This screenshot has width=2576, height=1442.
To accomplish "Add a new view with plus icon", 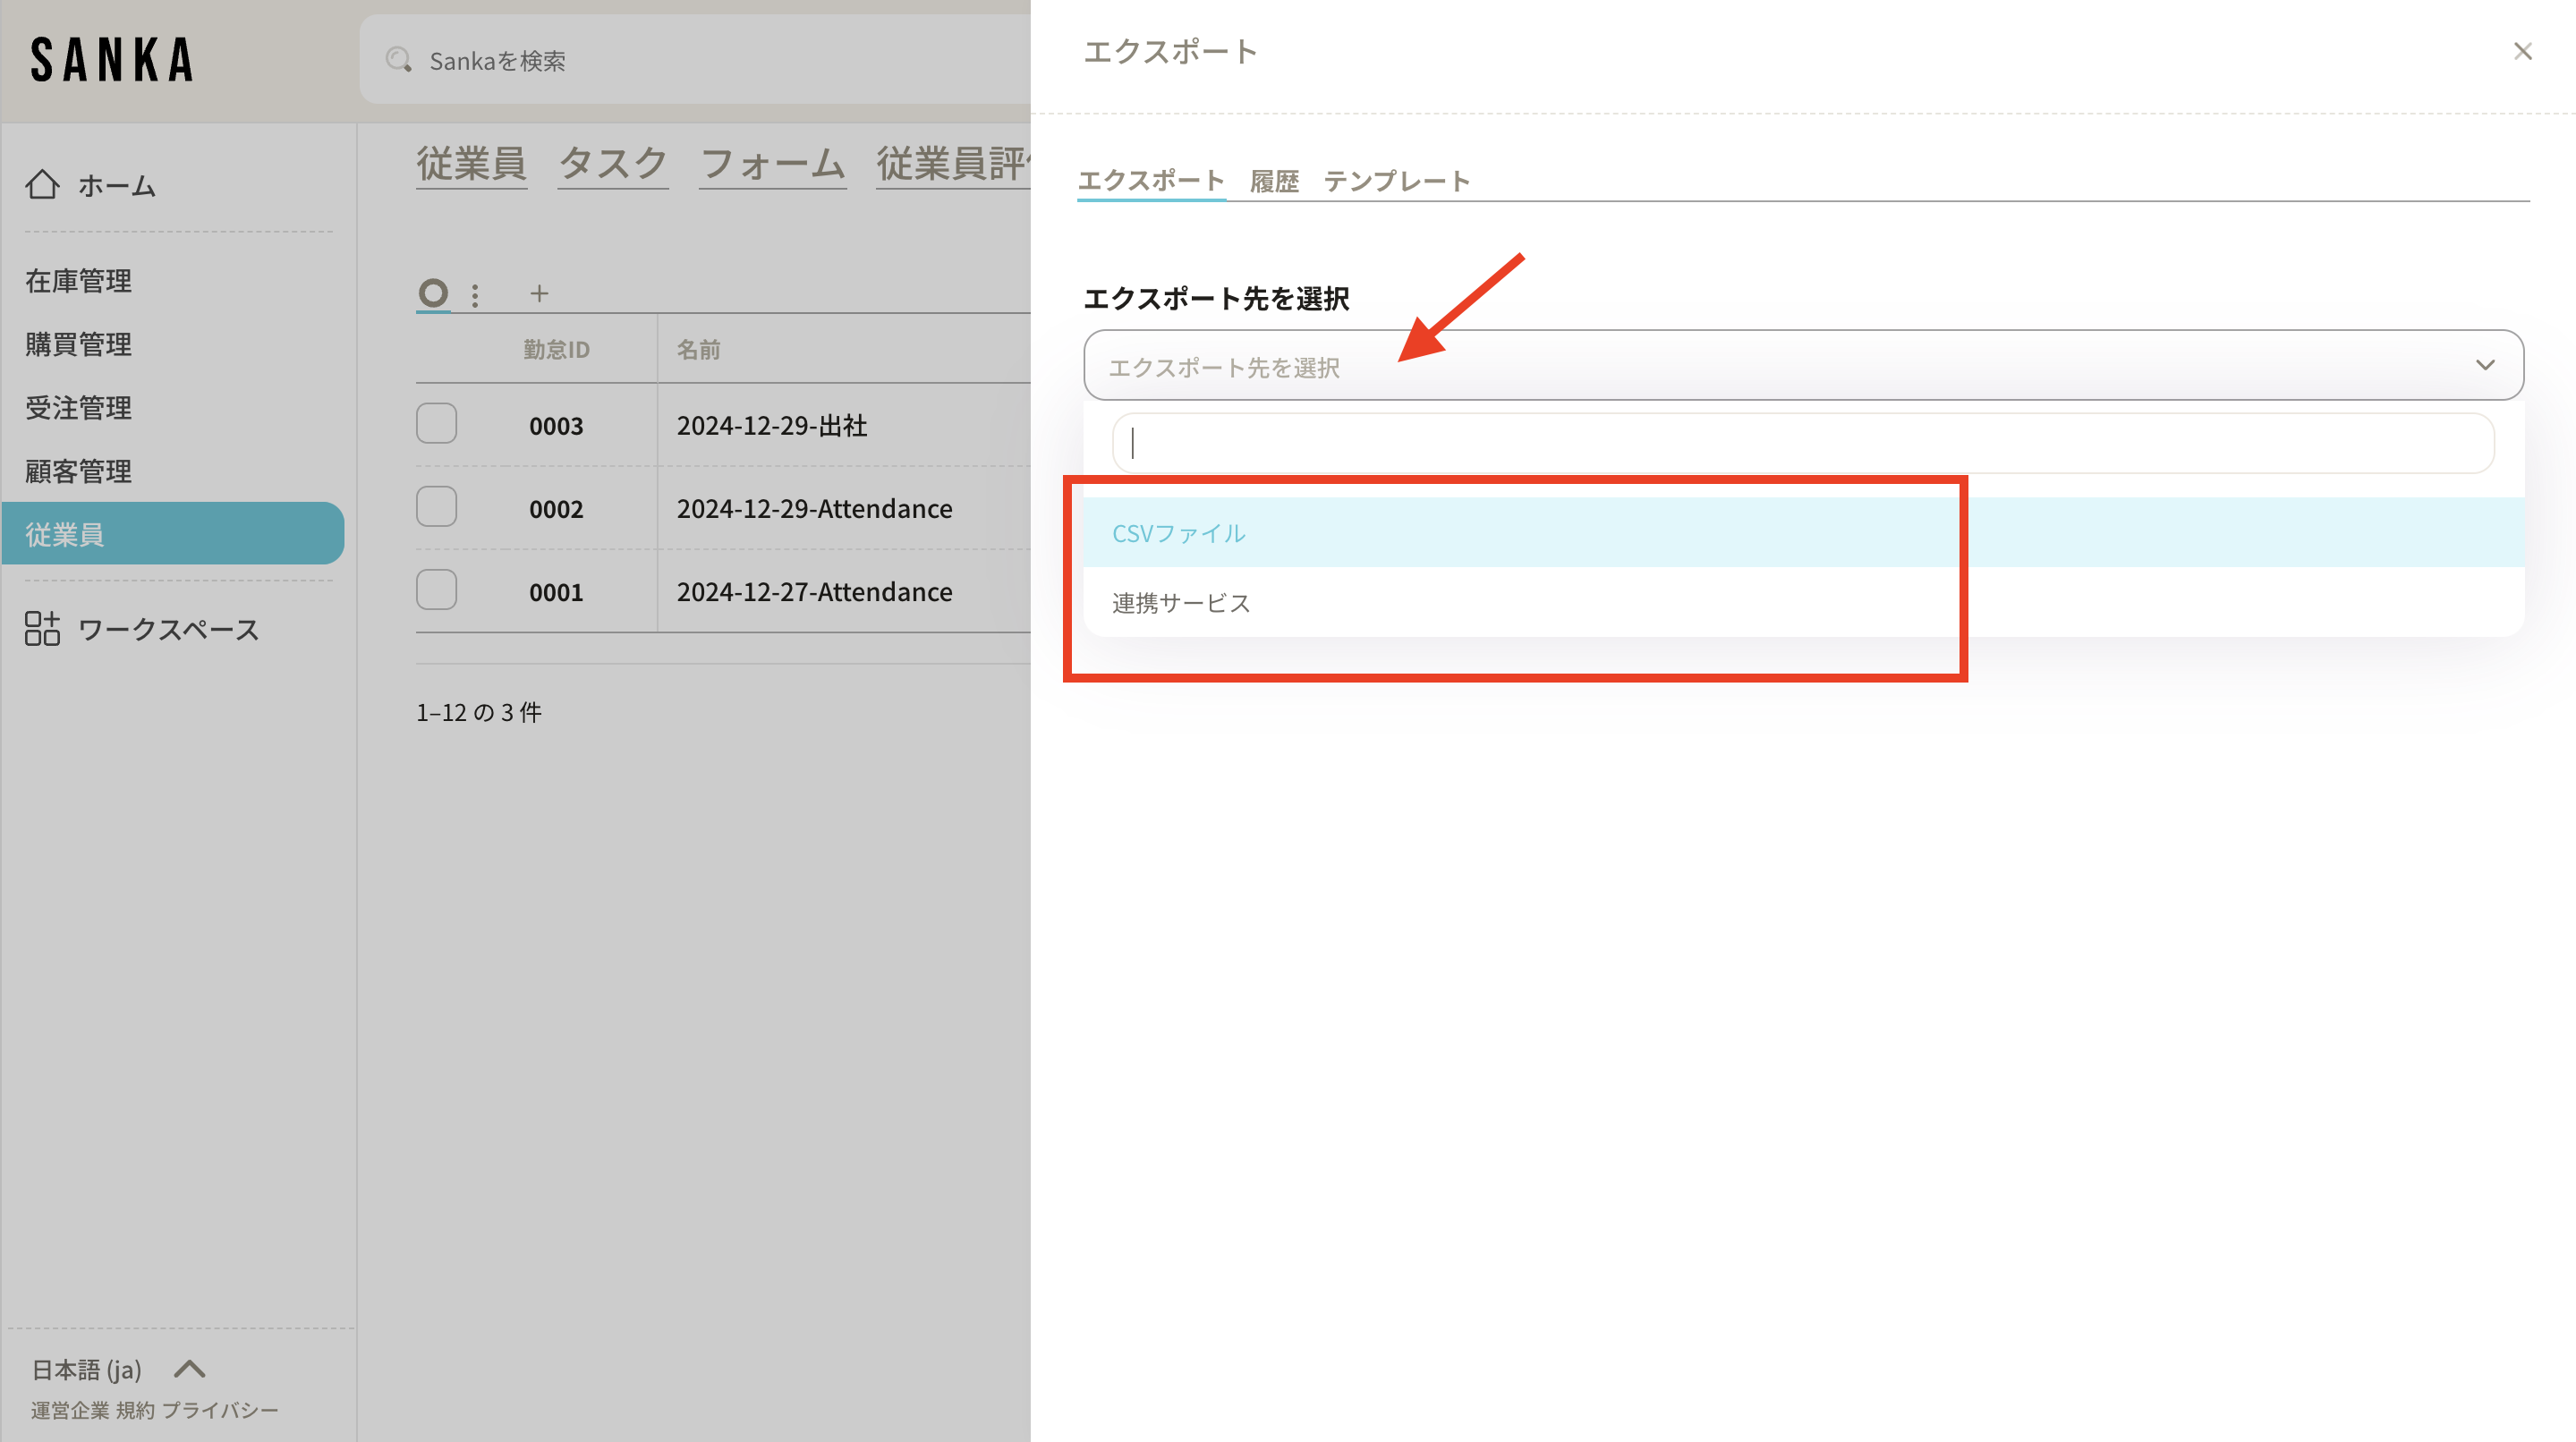I will pyautogui.click(x=539, y=293).
